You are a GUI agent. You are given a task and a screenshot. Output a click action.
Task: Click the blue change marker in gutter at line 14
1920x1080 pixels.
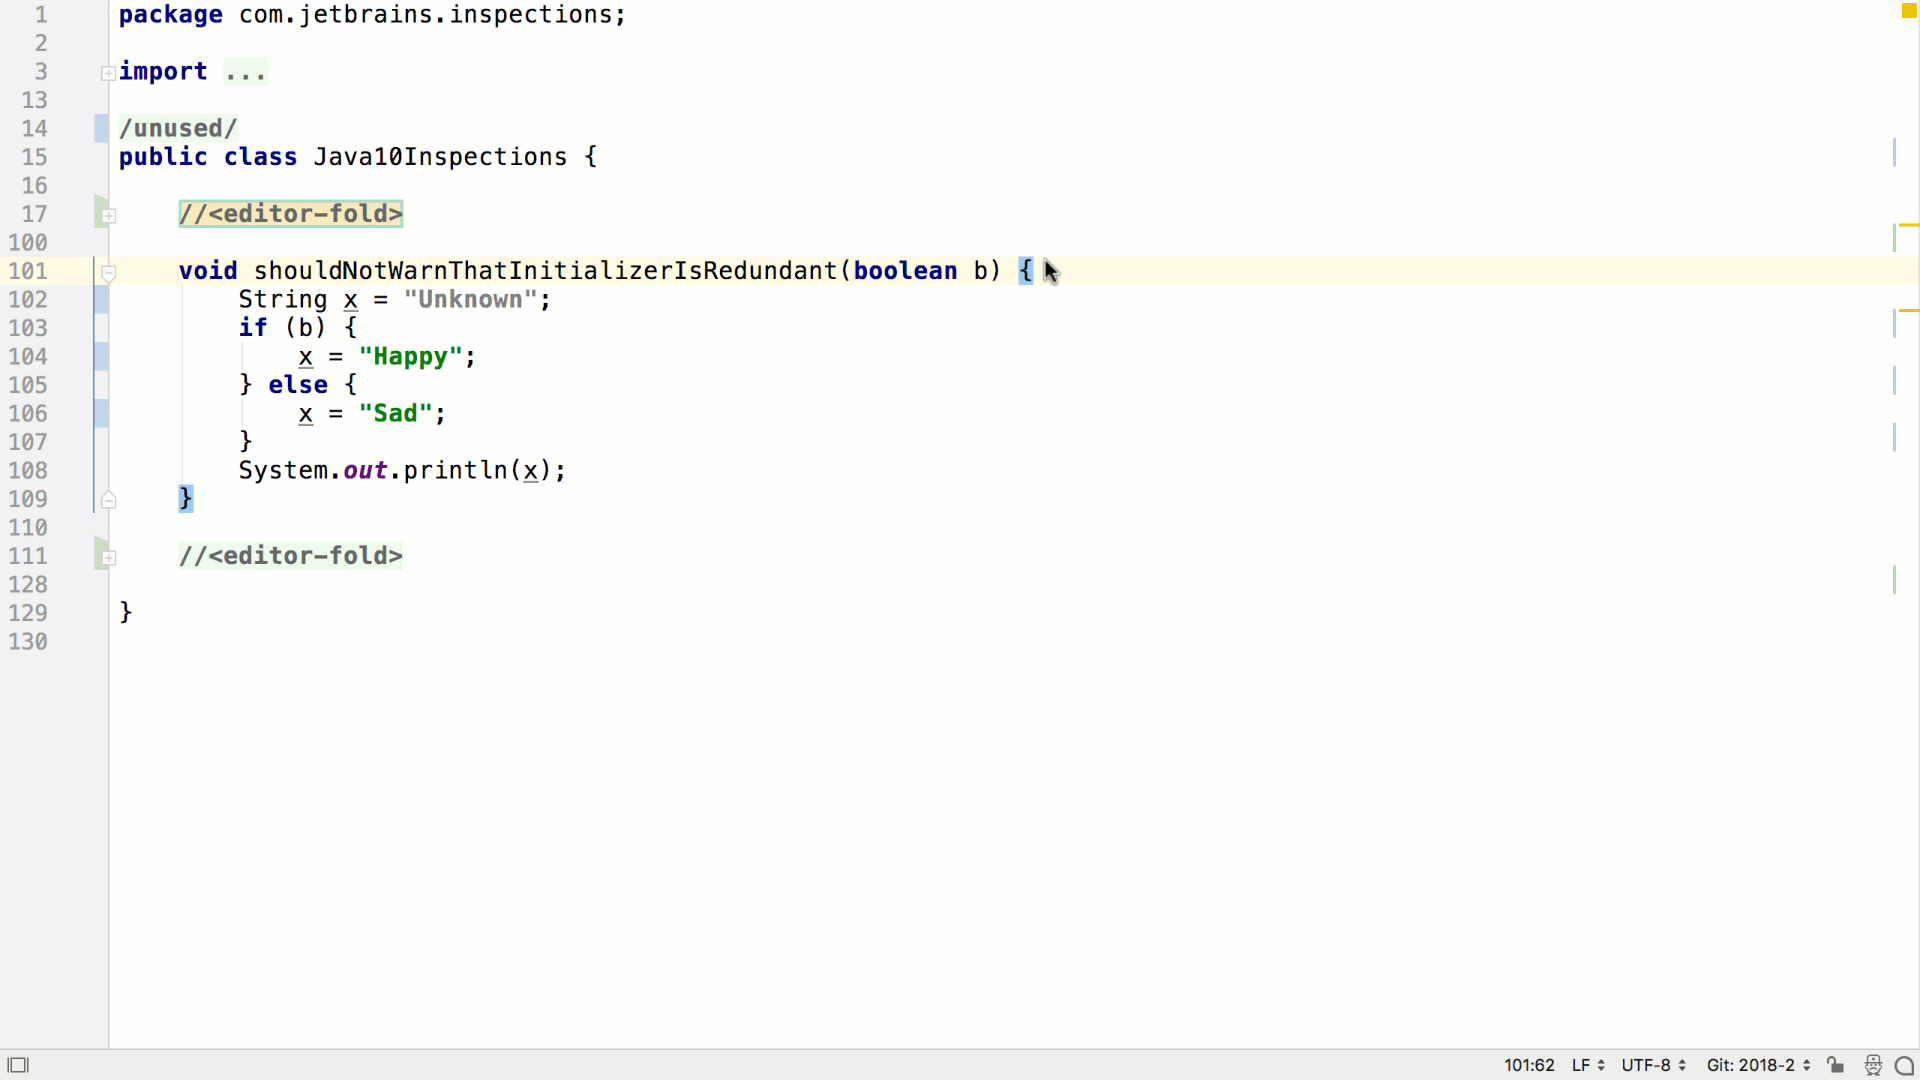pos(99,128)
